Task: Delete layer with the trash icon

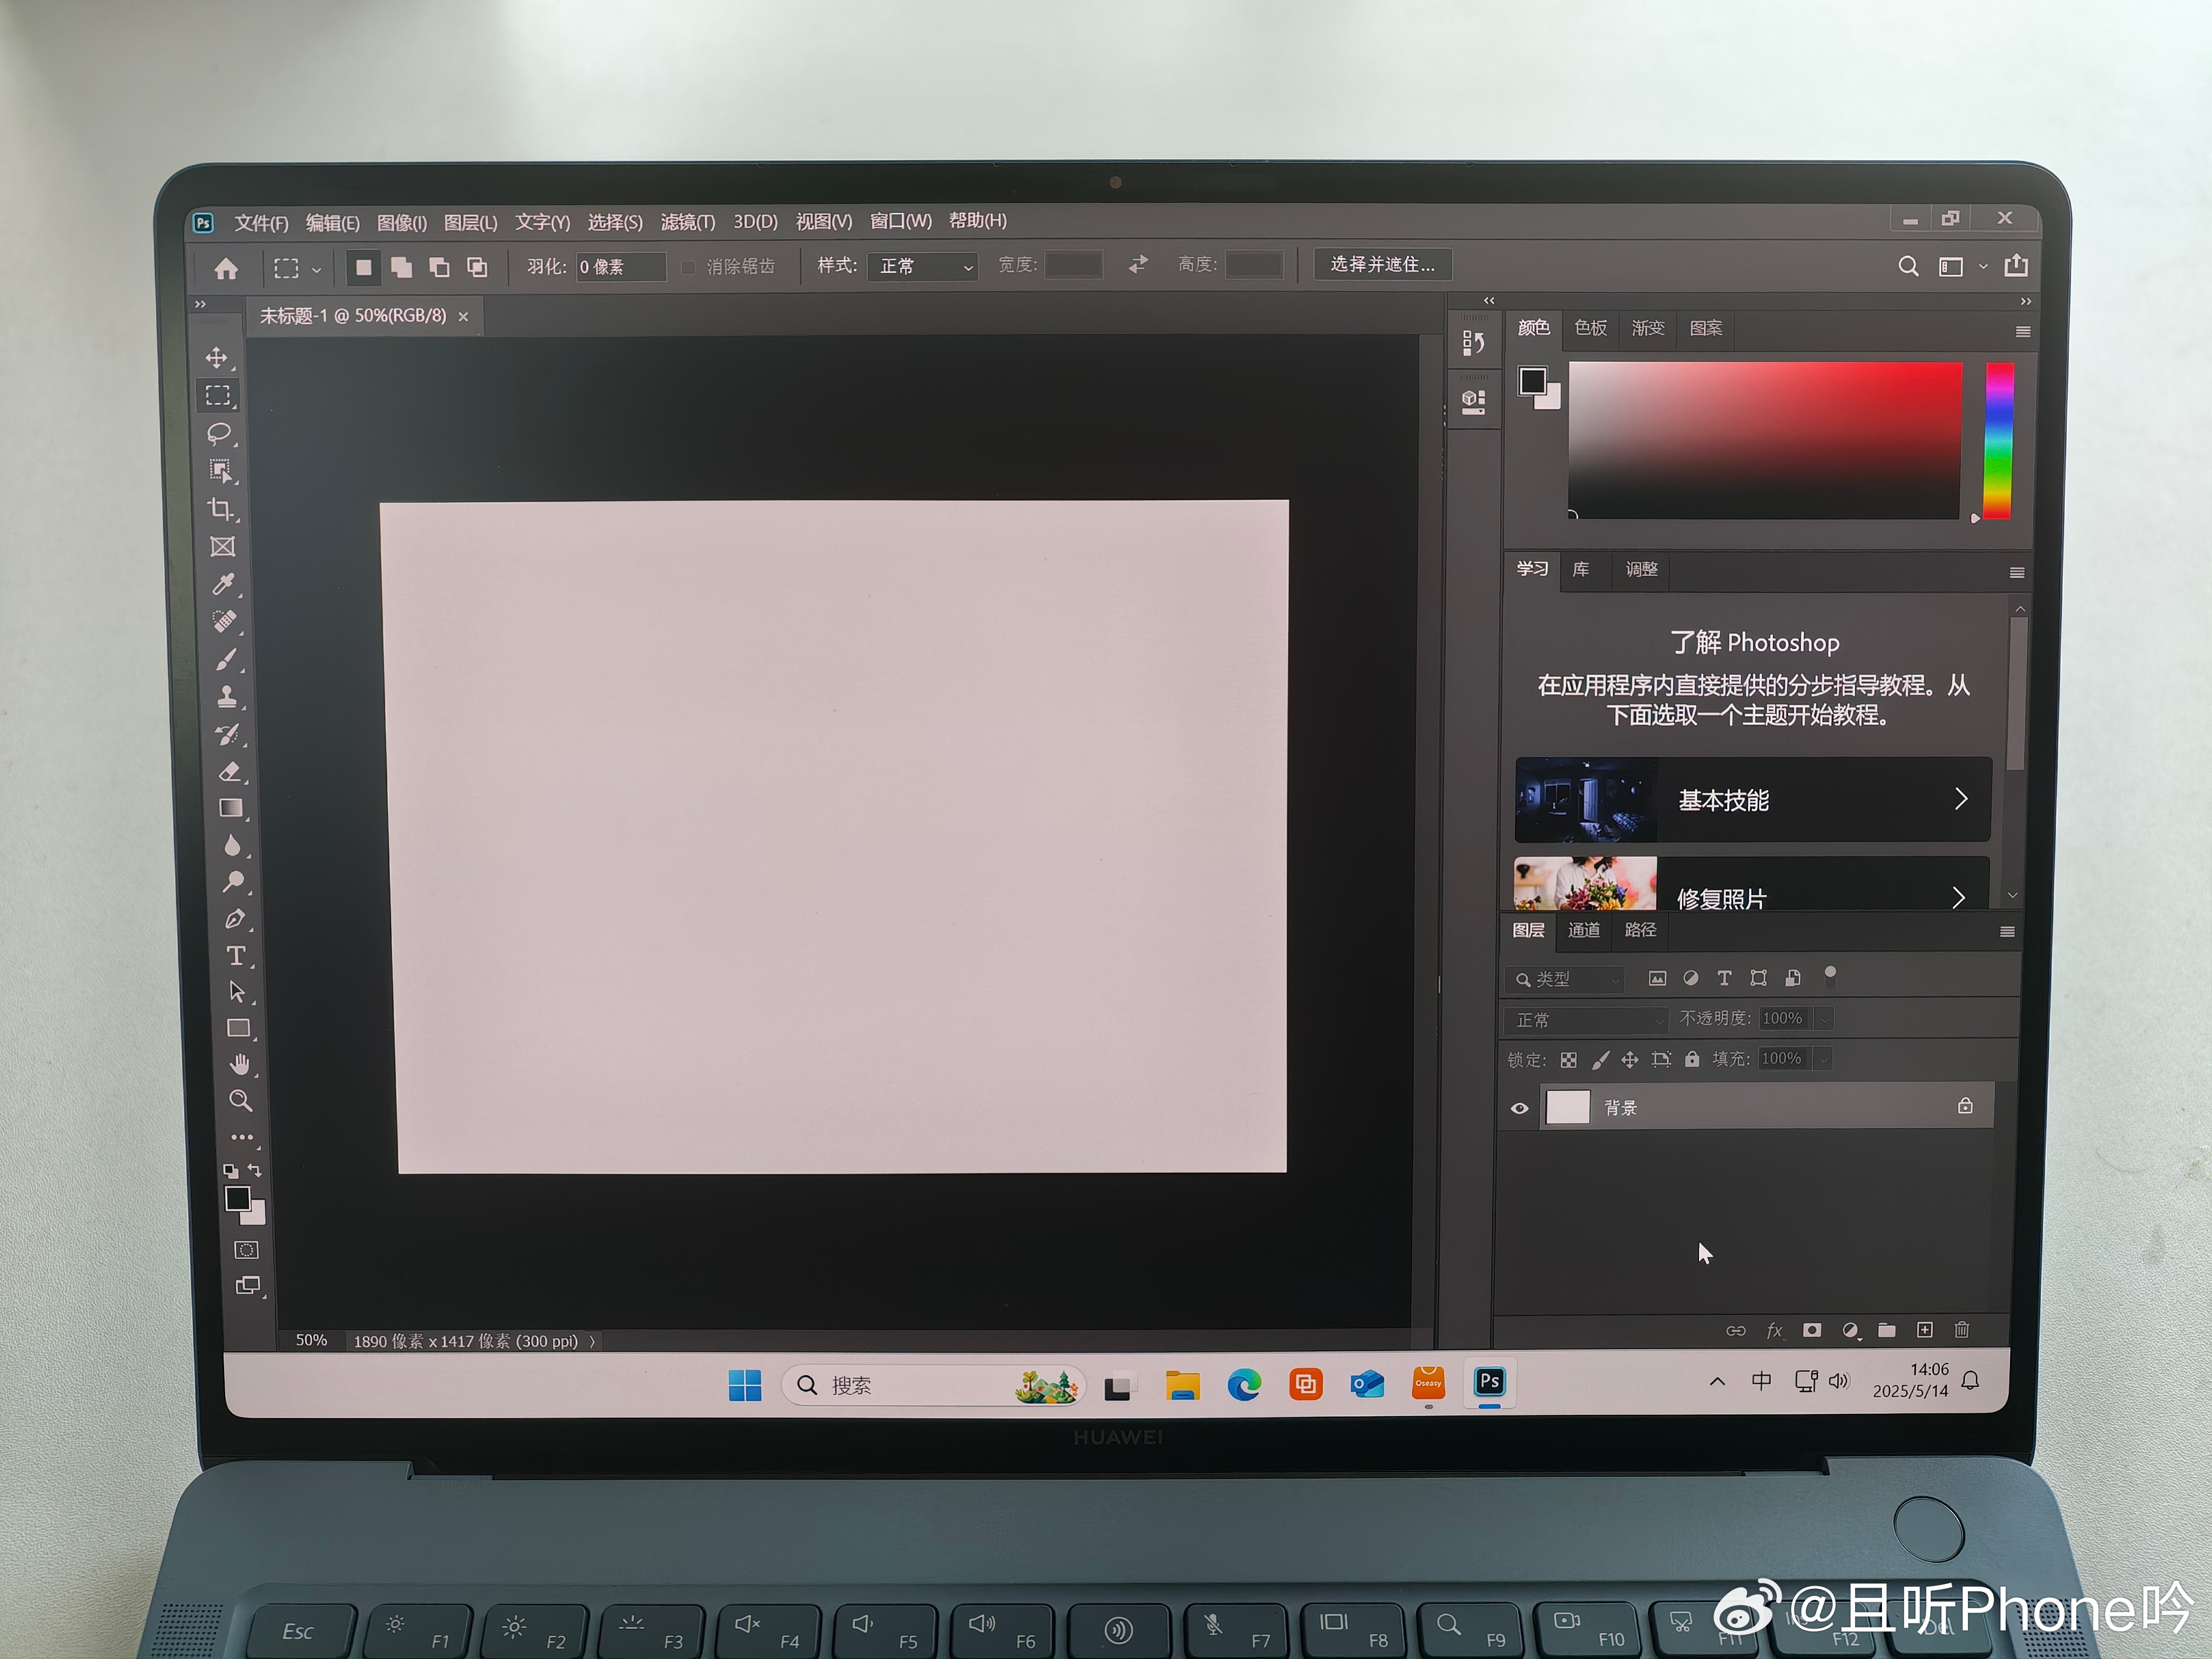Action: tap(1962, 1329)
